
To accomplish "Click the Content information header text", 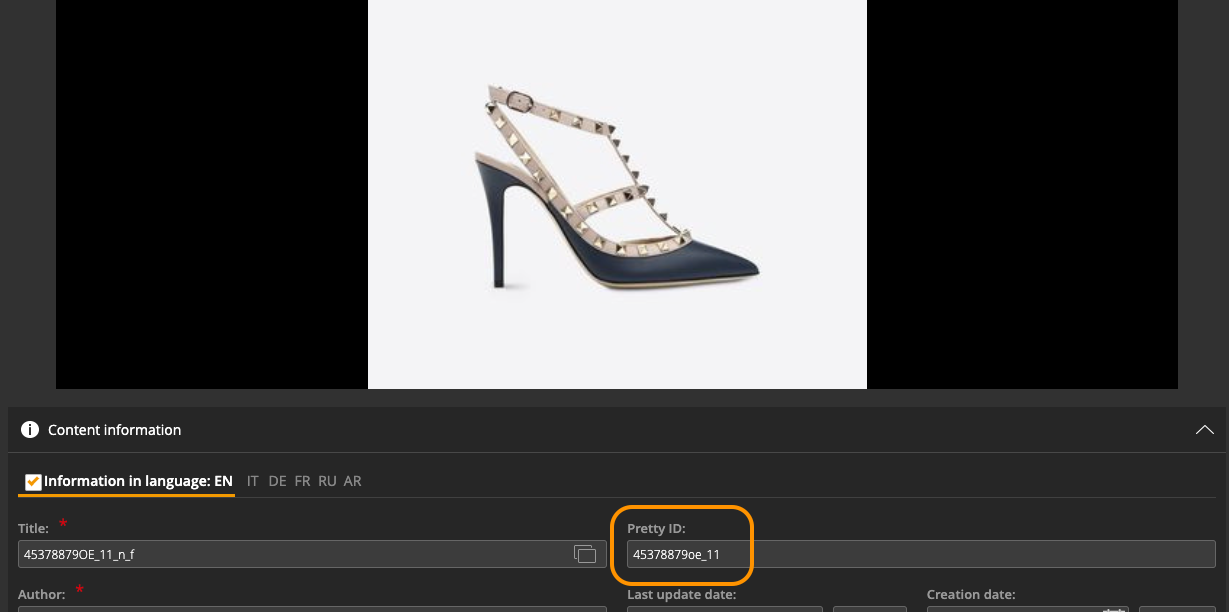I will point(115,430).
